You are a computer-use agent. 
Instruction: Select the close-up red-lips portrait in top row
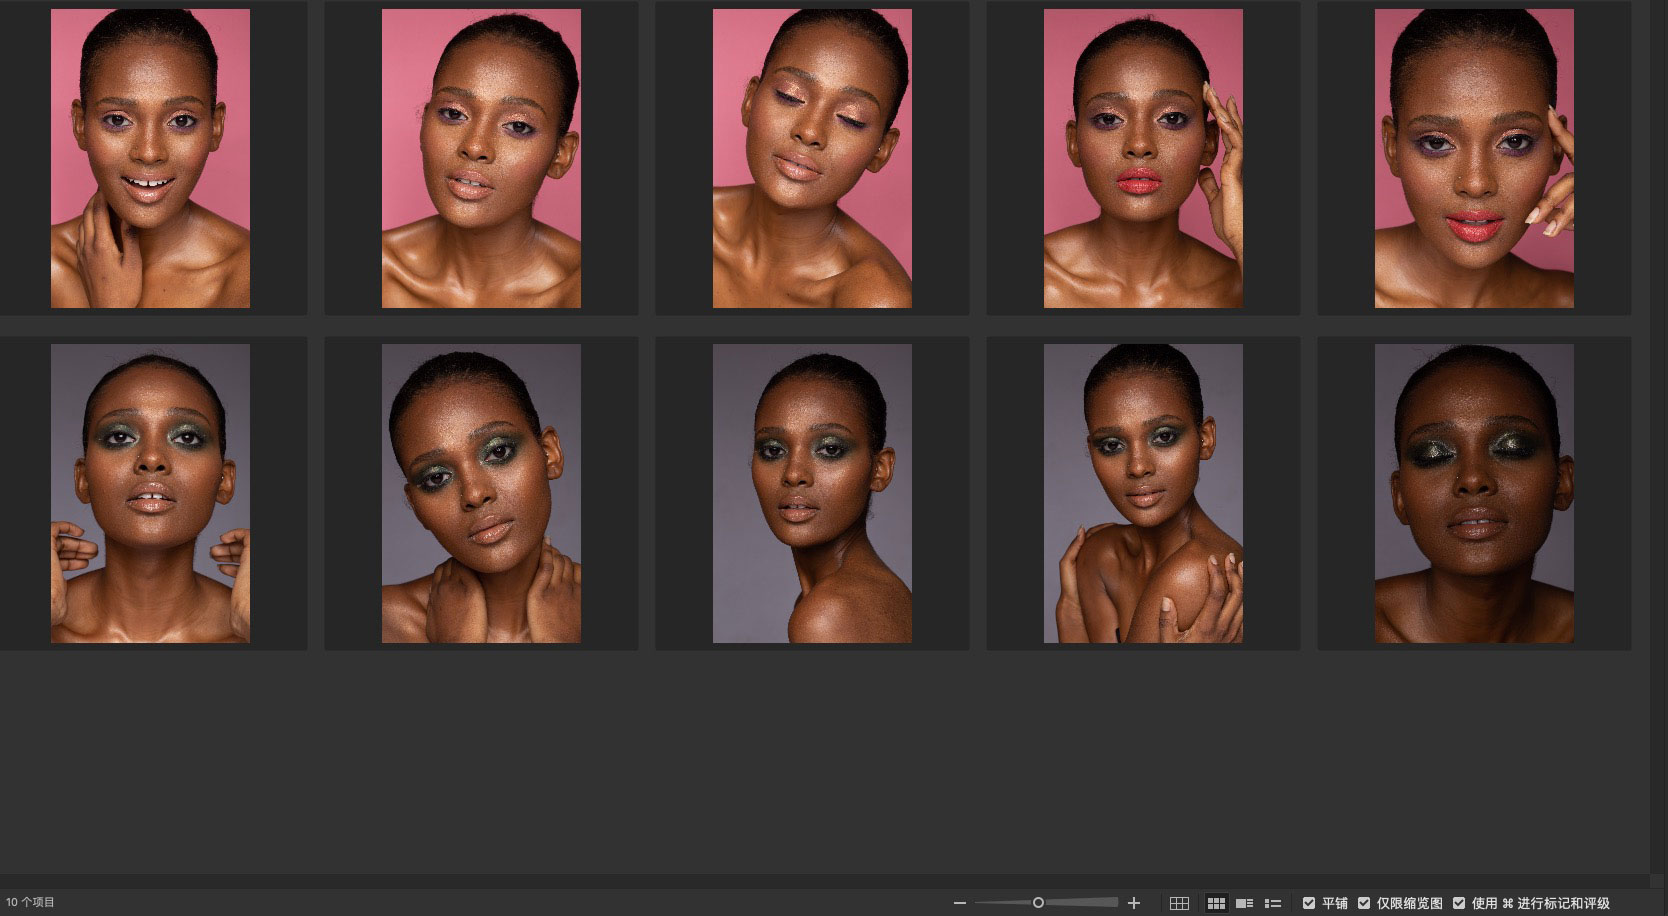1474,158
